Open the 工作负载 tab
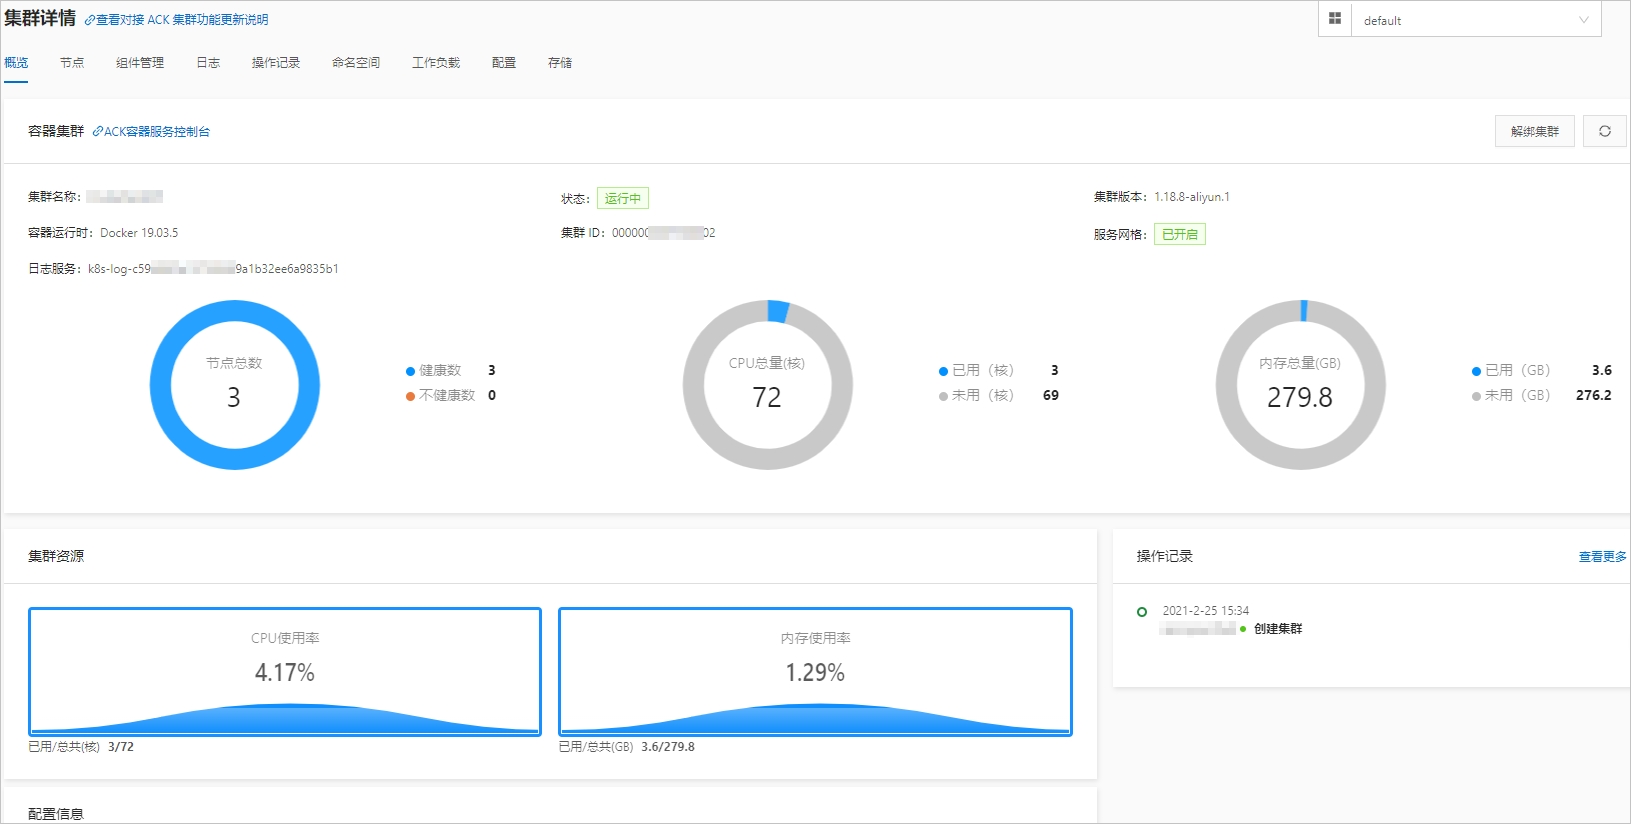 [436, 62]
